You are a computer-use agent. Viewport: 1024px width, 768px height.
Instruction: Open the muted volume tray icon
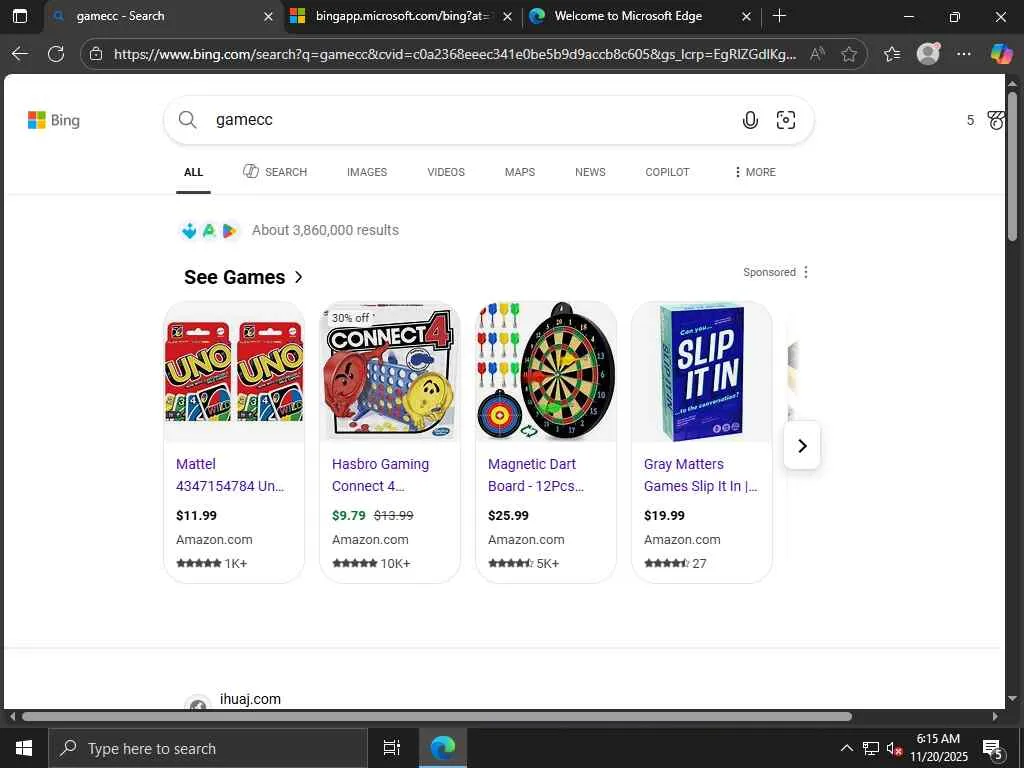pos(894,748)
